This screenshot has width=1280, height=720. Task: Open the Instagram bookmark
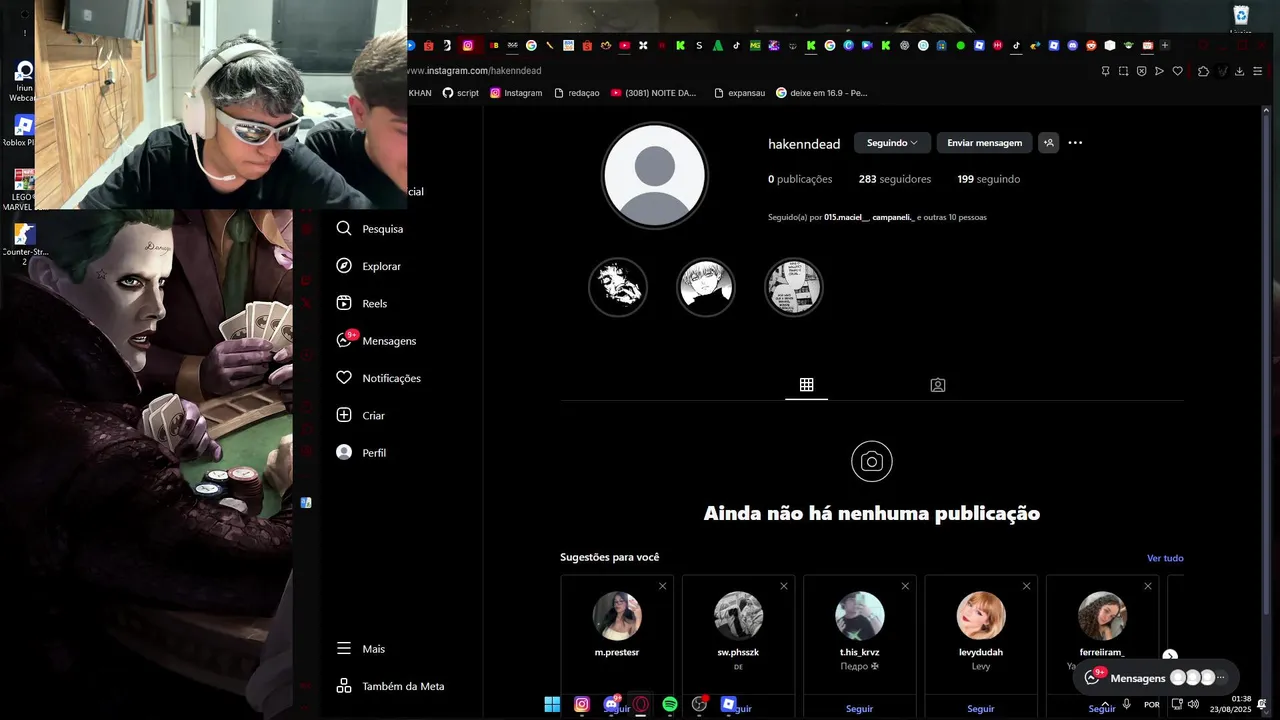pyautogui.click(x=516, y=93)
